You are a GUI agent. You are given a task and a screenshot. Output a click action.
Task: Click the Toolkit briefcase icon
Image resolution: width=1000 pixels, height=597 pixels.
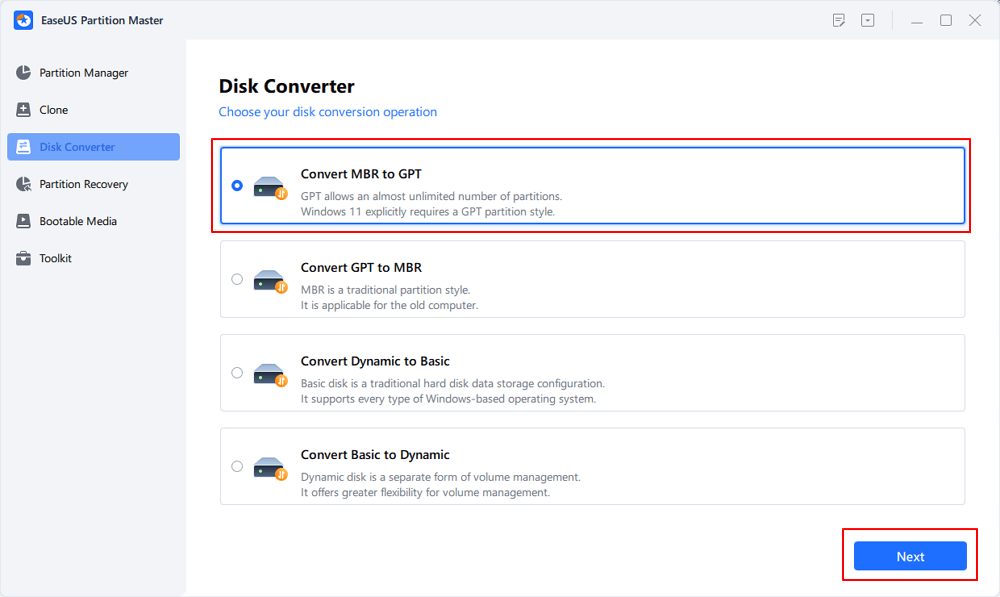pyautogui.click(x=23, y=258)
